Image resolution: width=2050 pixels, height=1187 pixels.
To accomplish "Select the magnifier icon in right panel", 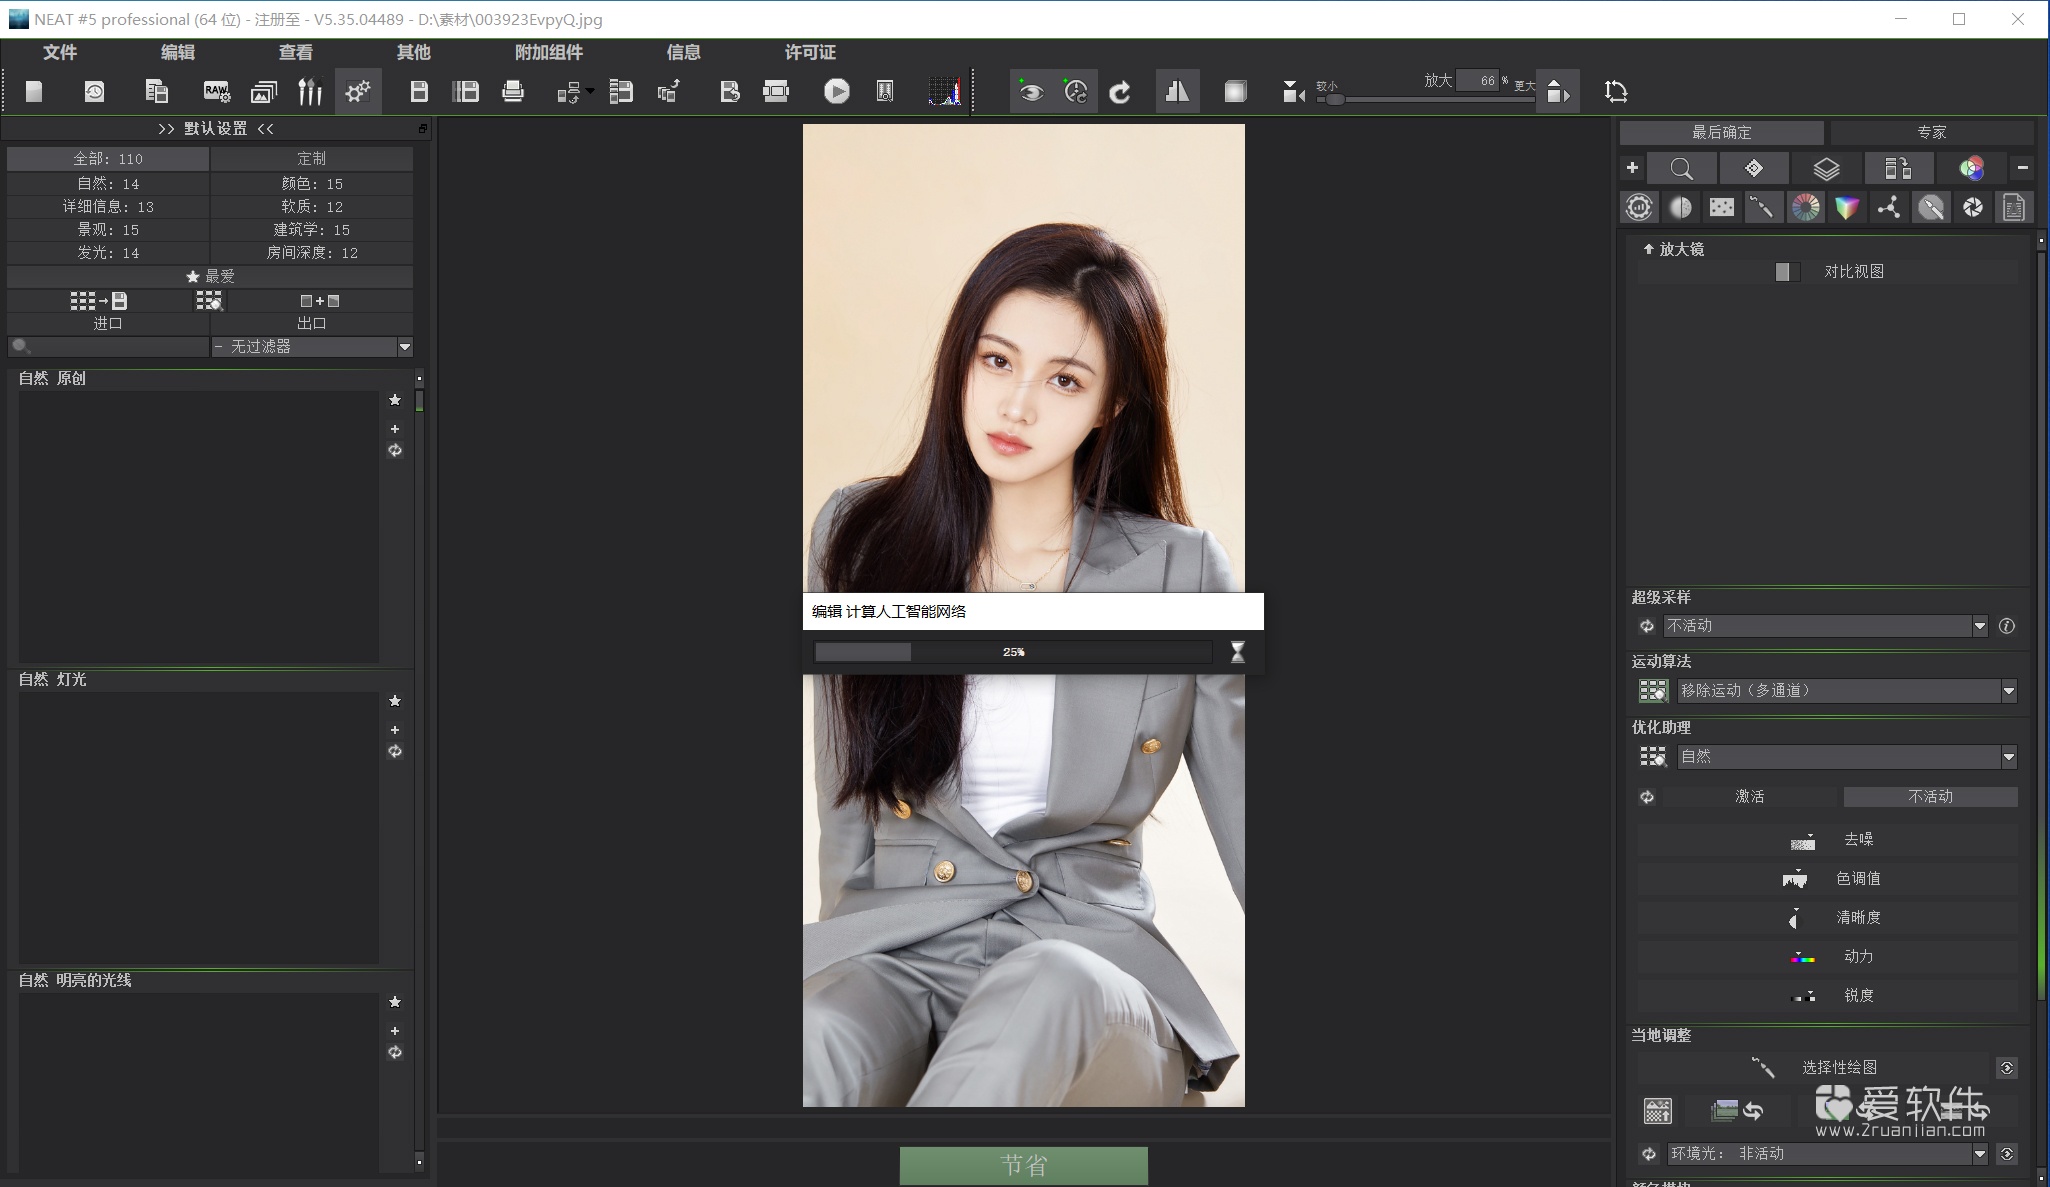I will point(1682,168).
